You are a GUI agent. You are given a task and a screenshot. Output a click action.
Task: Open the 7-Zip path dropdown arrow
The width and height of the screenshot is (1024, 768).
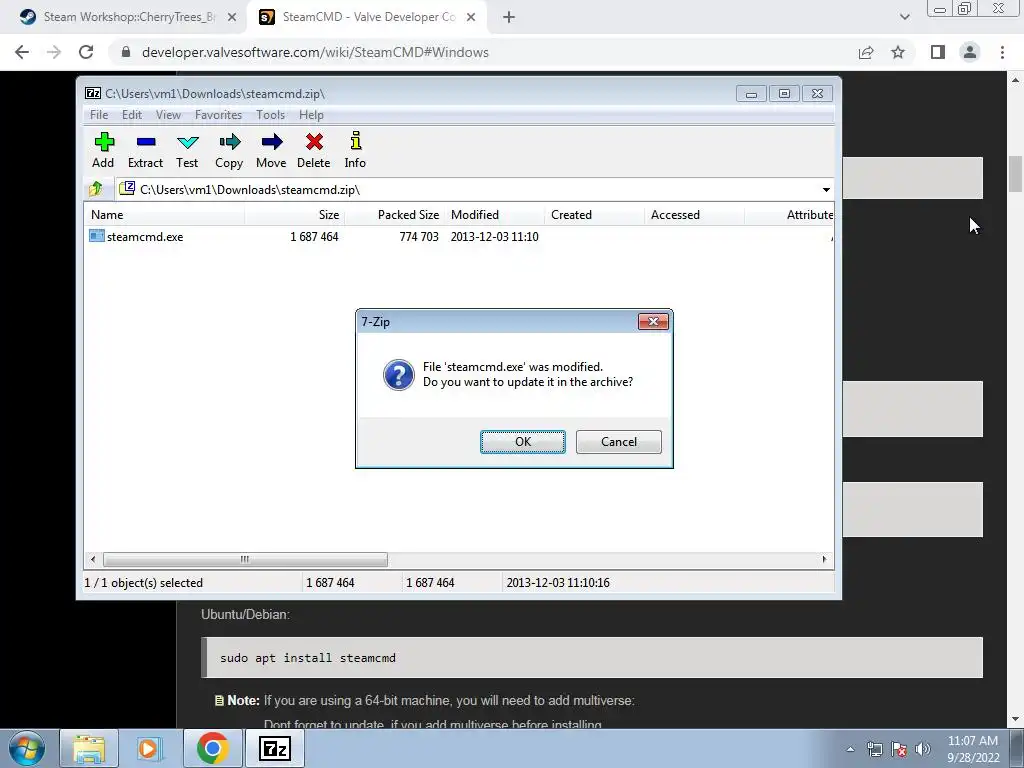pyautogui.click(x=826, y=190)
